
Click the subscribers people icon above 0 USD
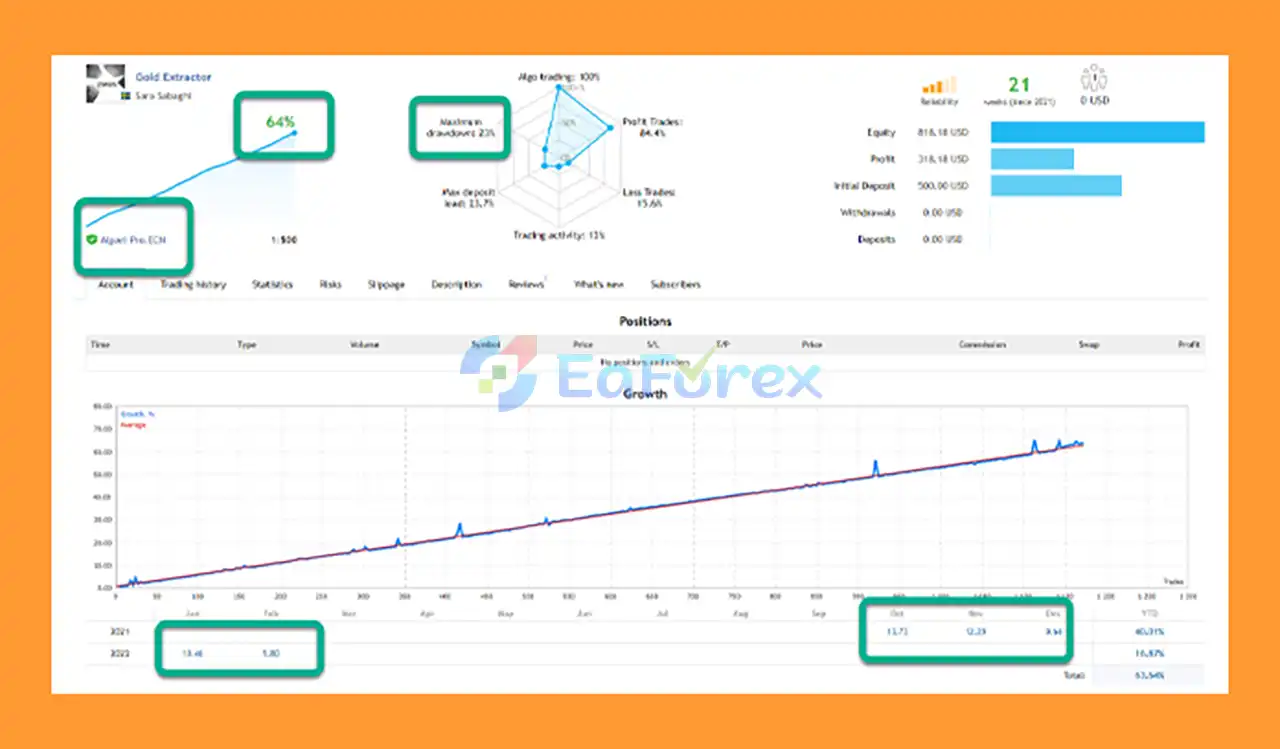click(x=1093, y=79)
